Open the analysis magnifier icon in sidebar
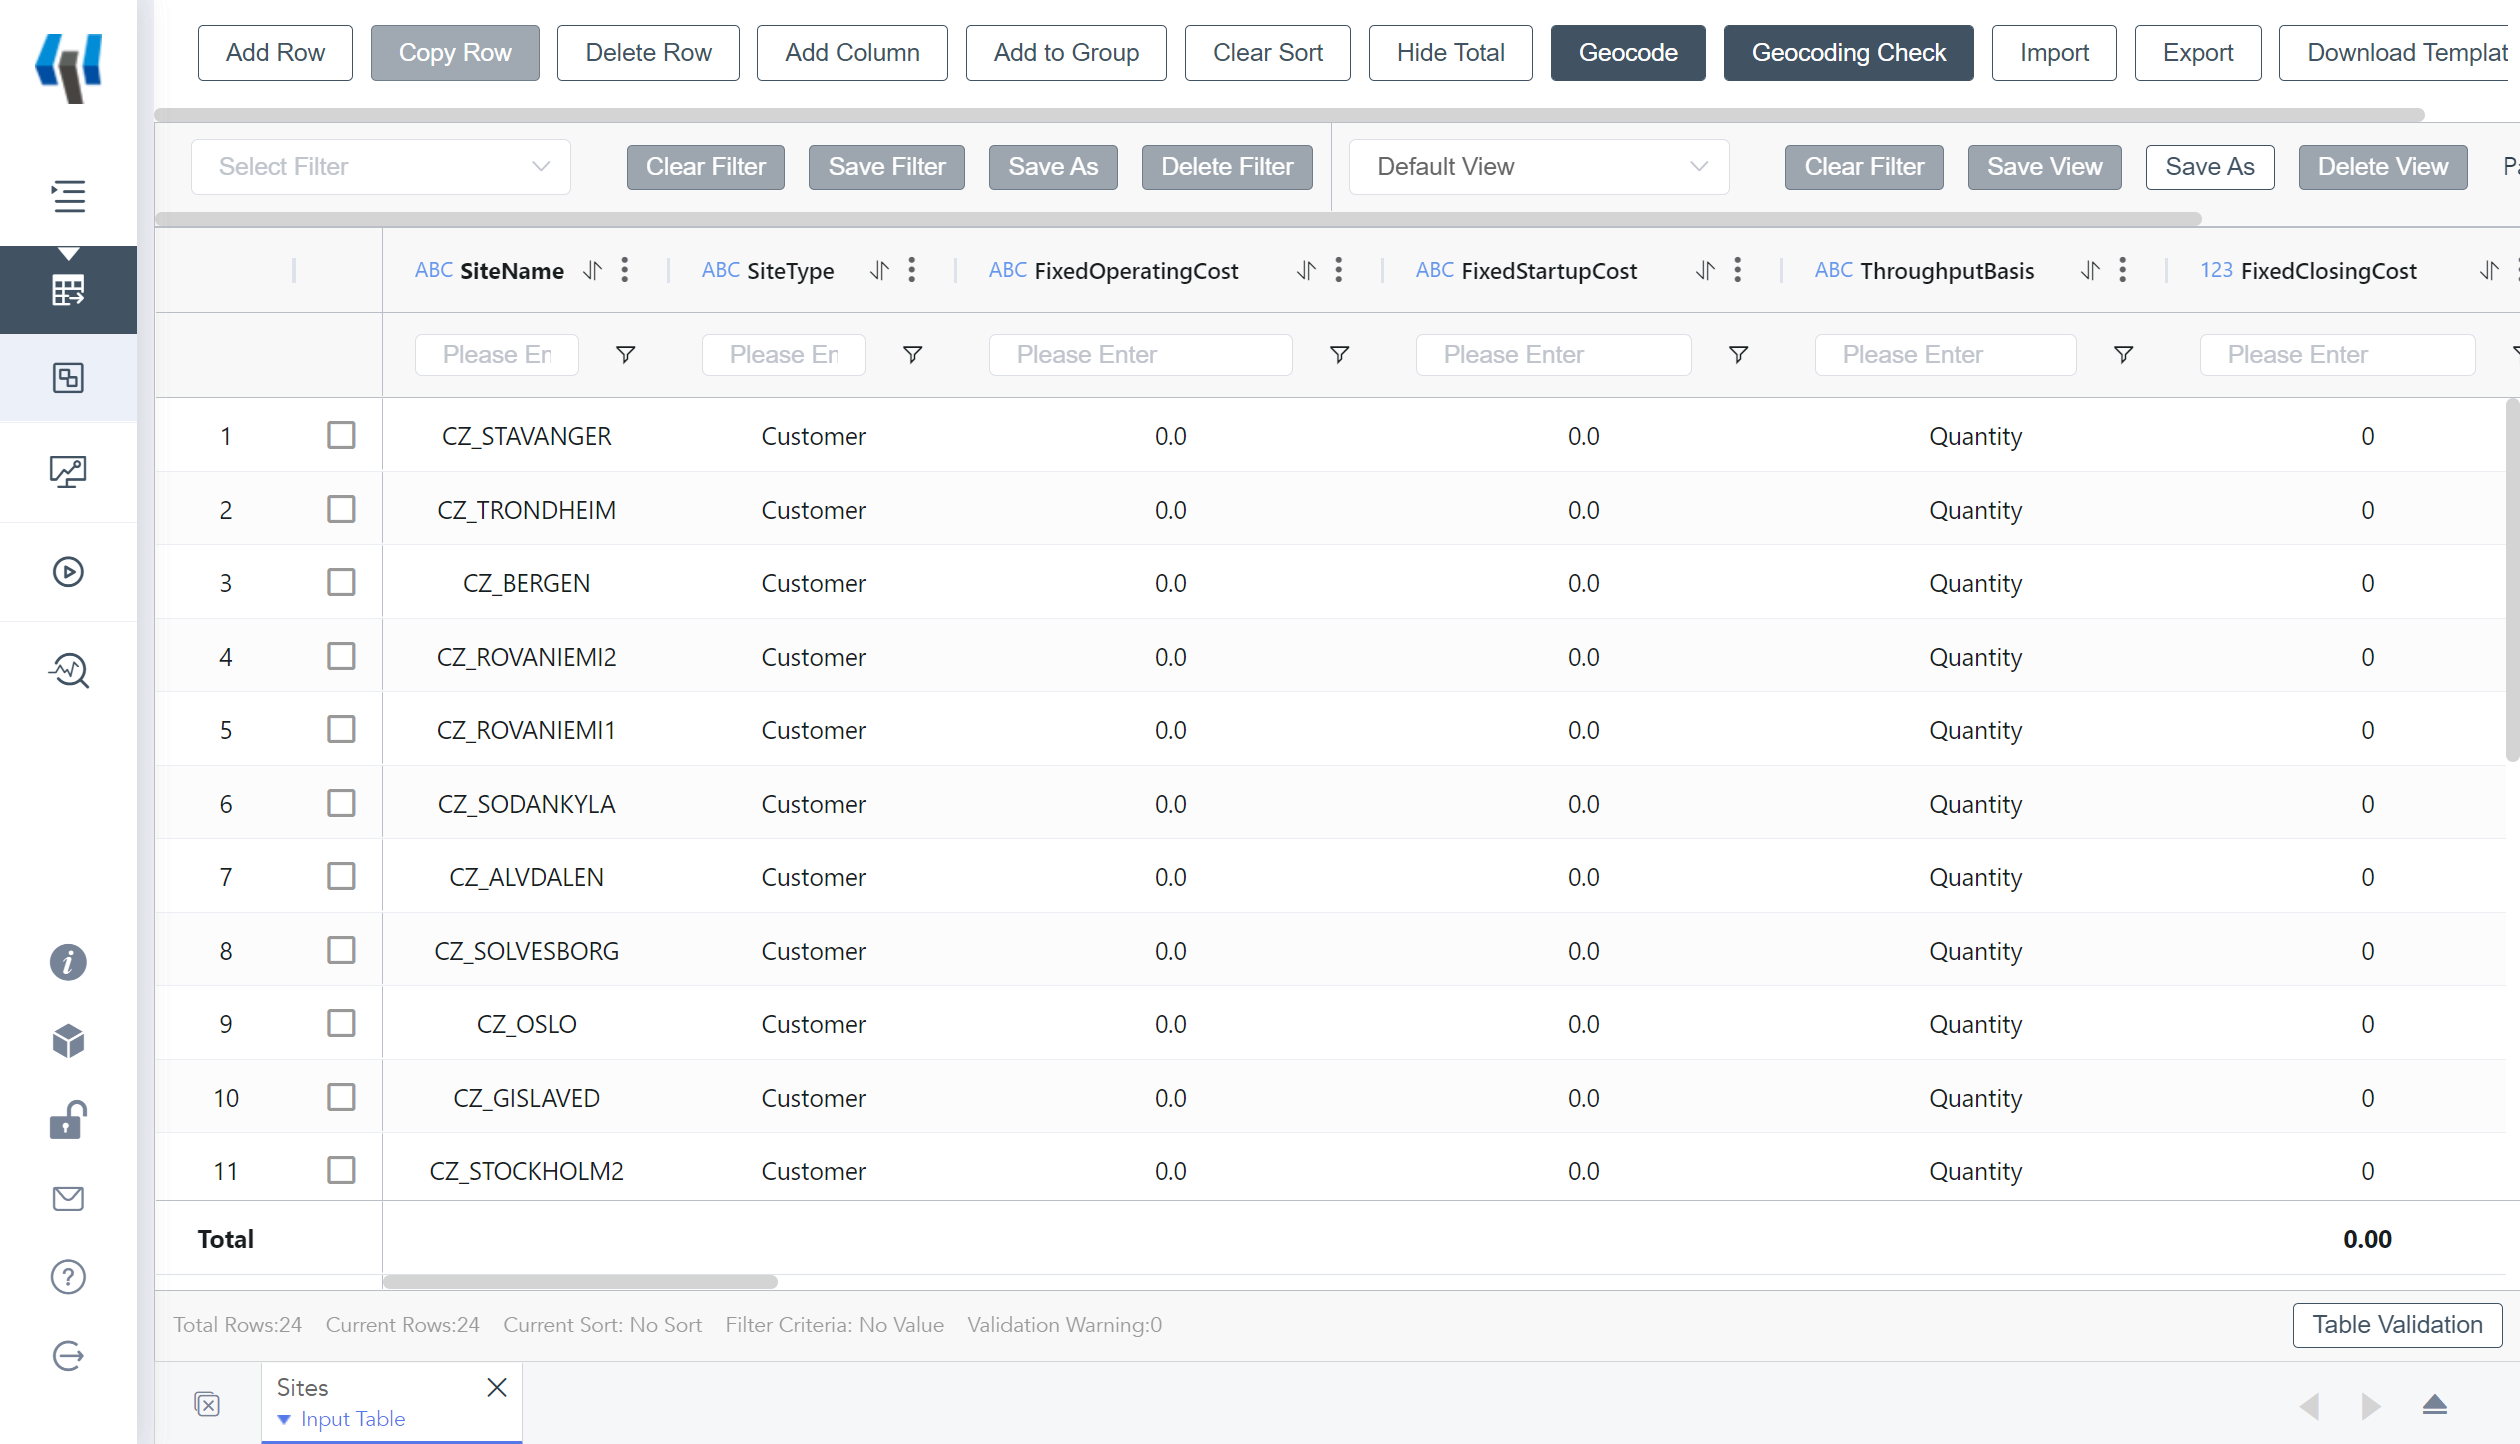Image resolution: width=2520 pixels, height=1444 pixels. [68, 670]
